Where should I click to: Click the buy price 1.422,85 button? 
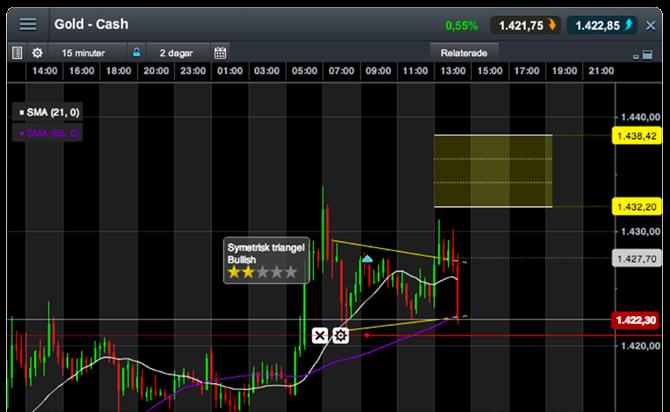pyautogui.click(x=602, y=25)
